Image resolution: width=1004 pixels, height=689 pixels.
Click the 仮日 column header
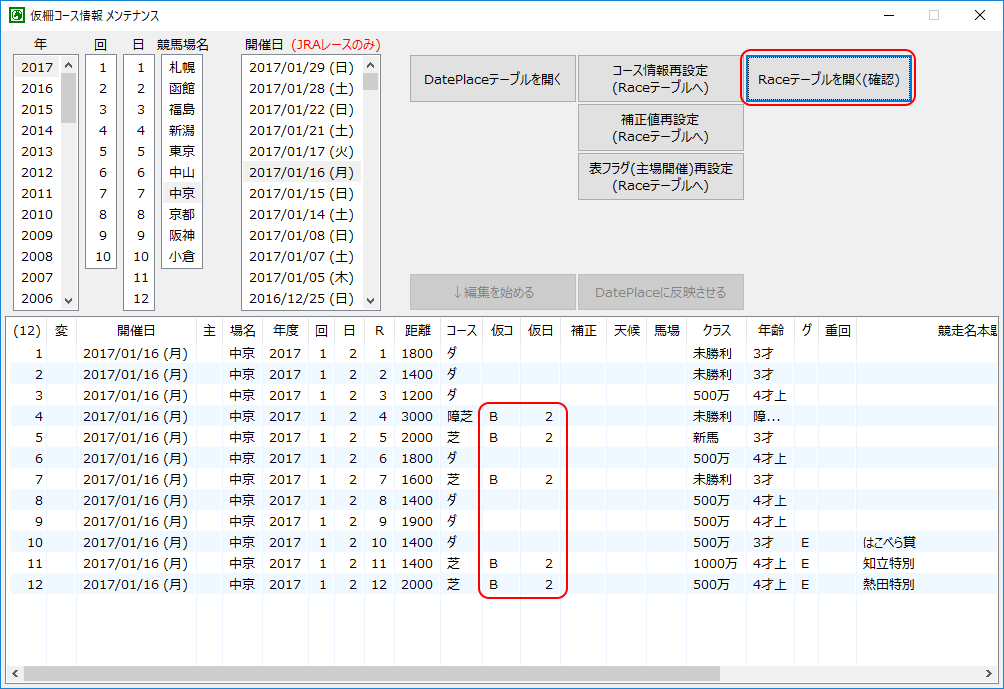click(540, 330)
